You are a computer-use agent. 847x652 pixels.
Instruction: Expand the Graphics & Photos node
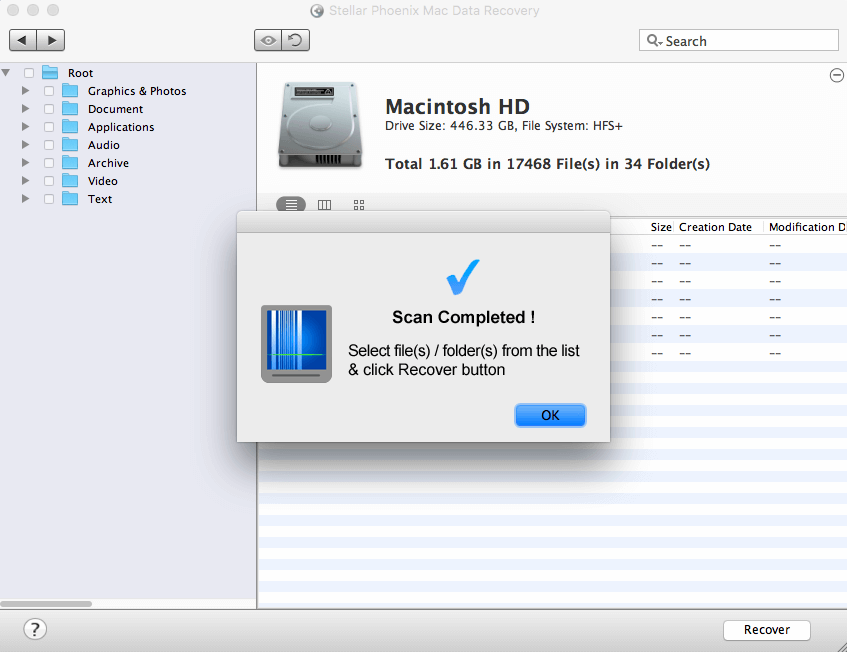[x=25, y=91]
